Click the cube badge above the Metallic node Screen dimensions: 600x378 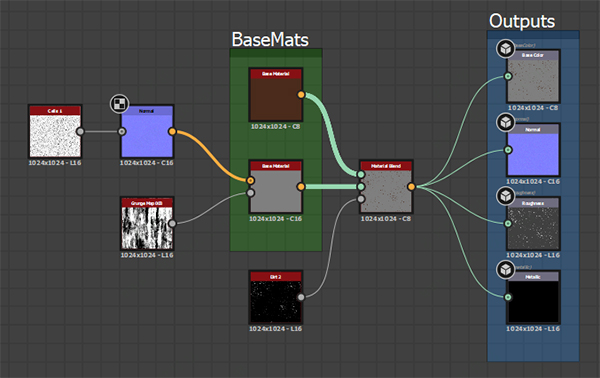[506, 270]
